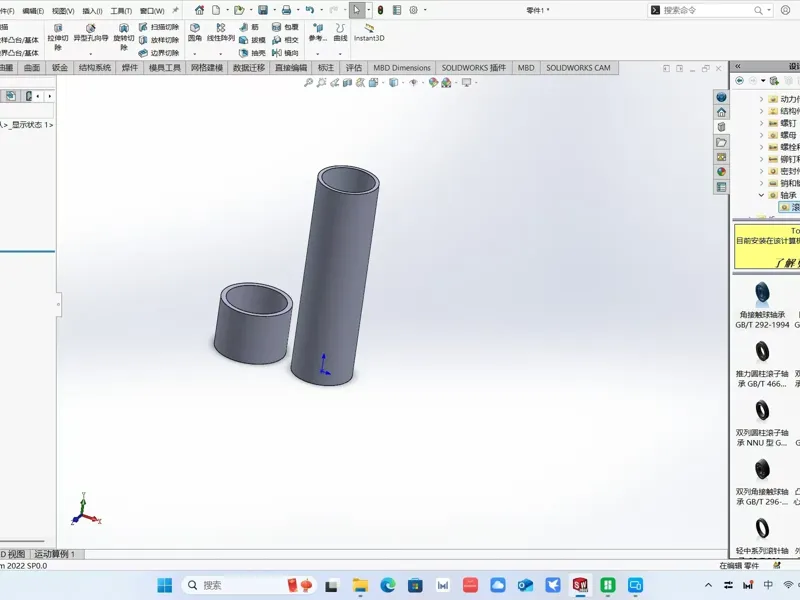Click the Save icon in top toolbar

pyautogui.click(x=263, y=10)
